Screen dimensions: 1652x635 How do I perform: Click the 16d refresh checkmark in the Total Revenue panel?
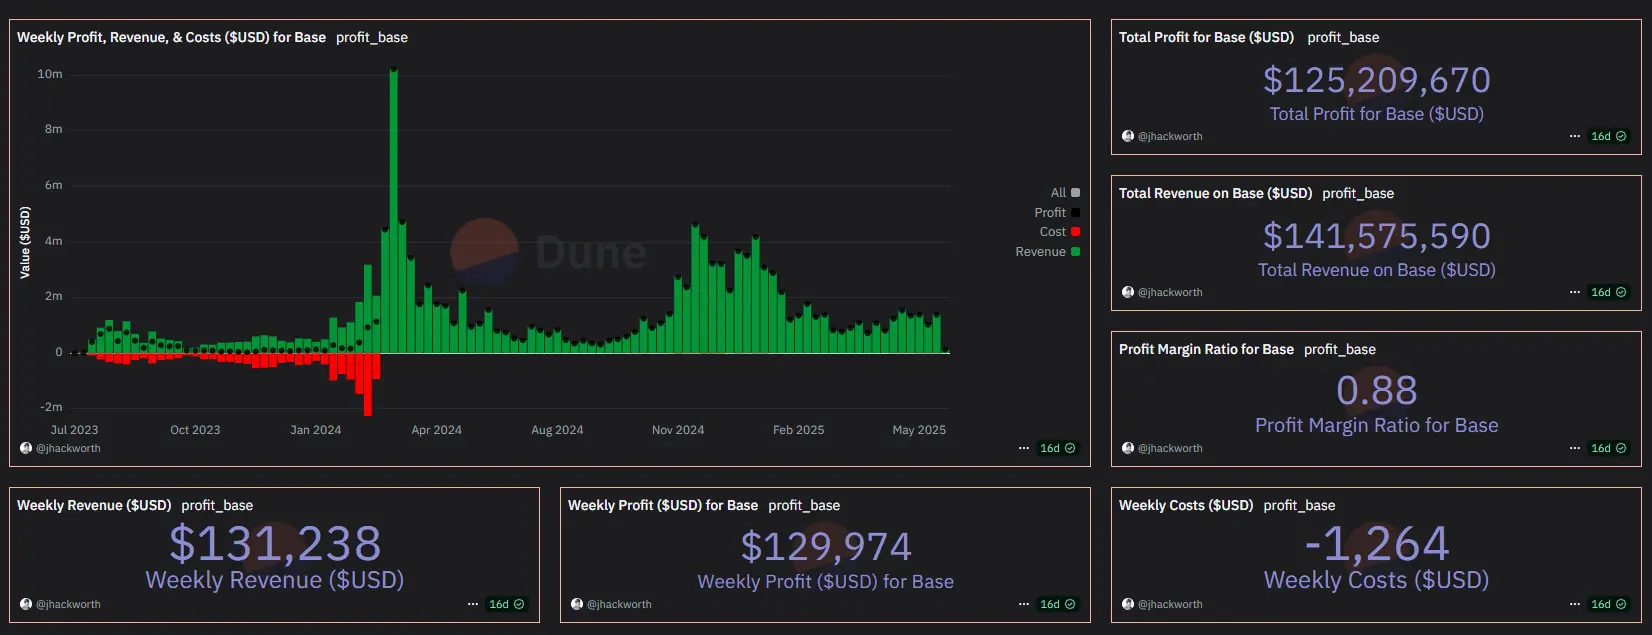(1621, 292)
